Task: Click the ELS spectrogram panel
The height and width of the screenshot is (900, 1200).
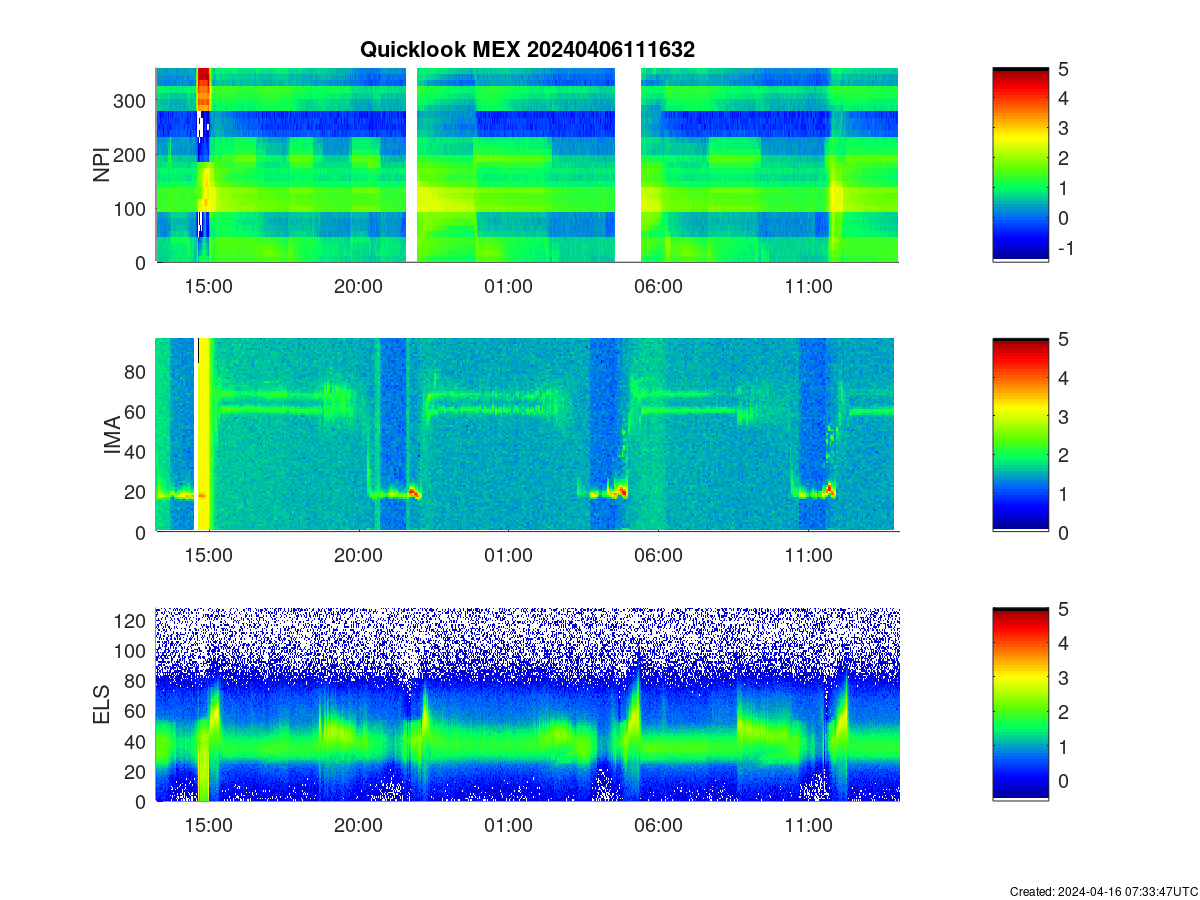Action: 527,704
